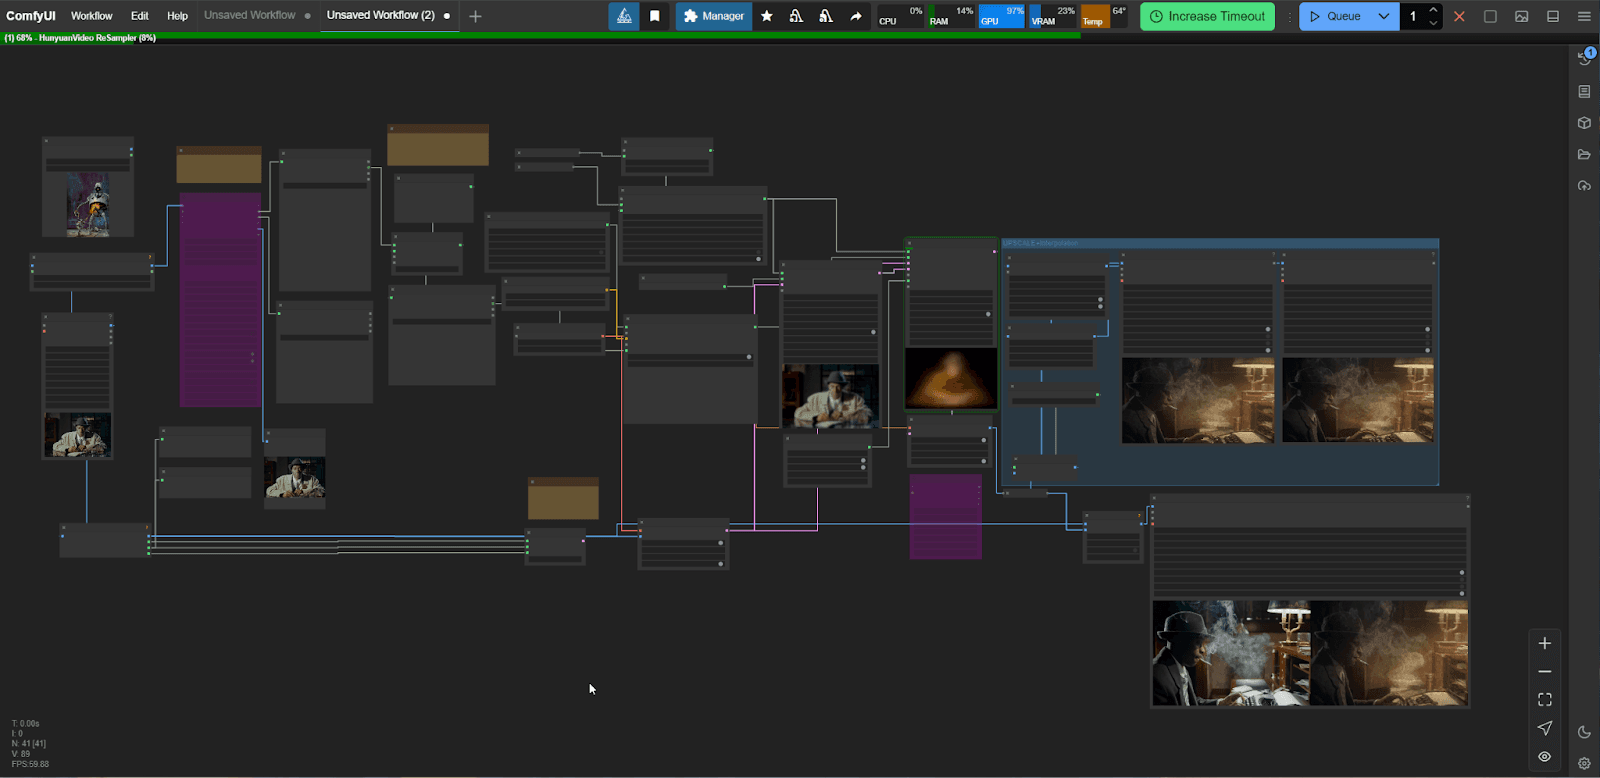This screenshot has height=778, width=1600.
Task: Click the HunyuanVideo ReSampler progress text
Action: tap(80, 38)
